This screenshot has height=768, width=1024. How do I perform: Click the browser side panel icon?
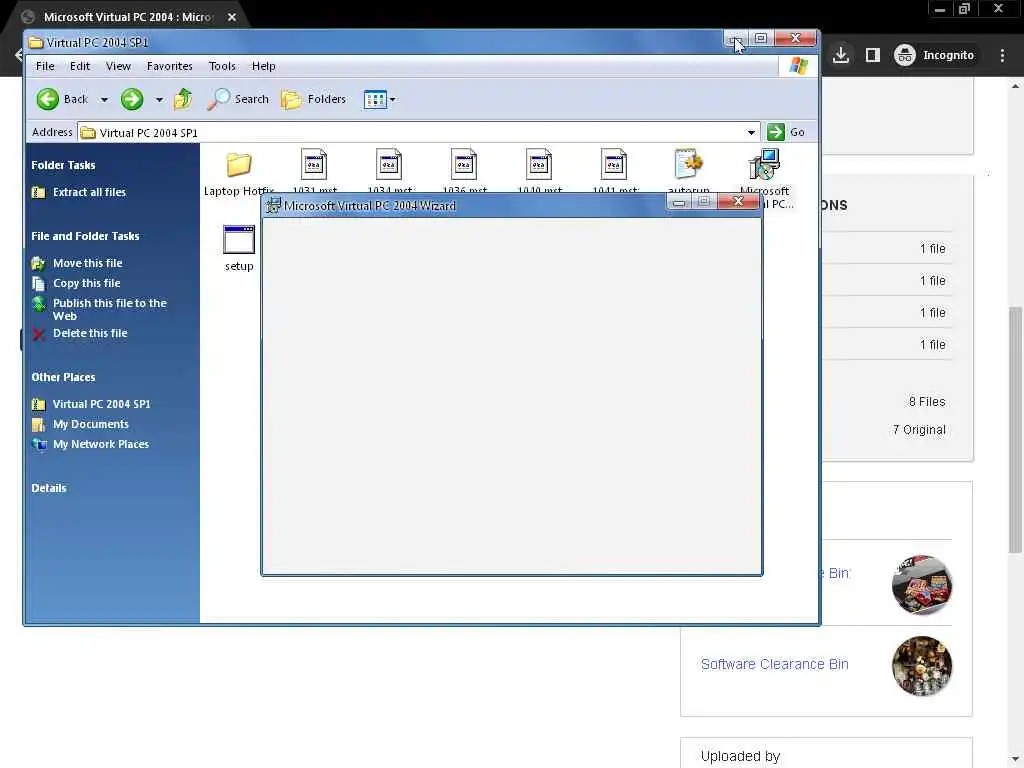[873, 55]
